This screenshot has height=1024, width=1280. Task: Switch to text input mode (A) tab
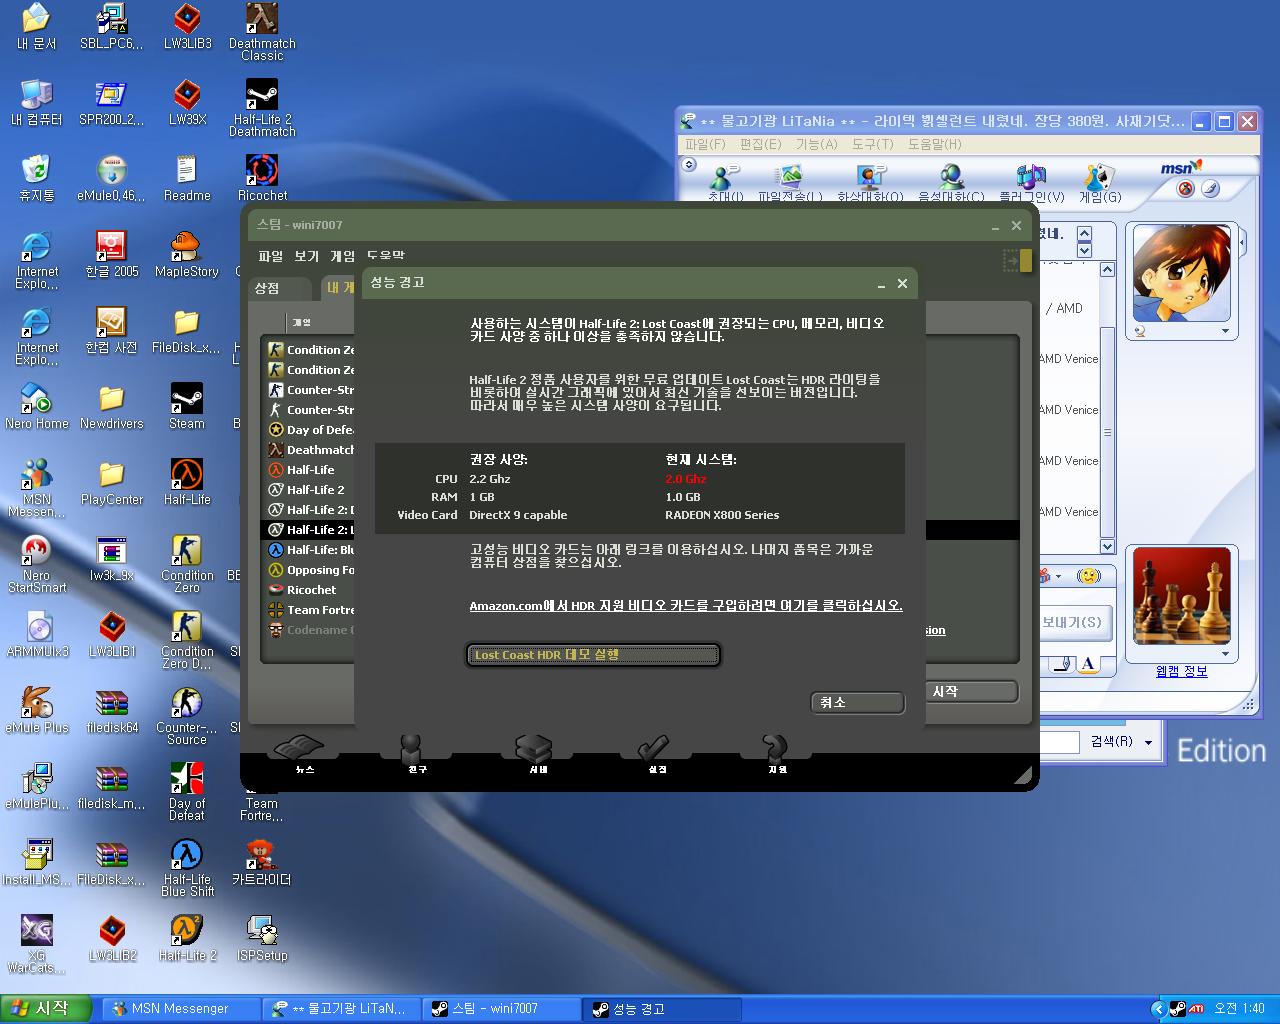pyautogui.click(x=1088, y=664)
